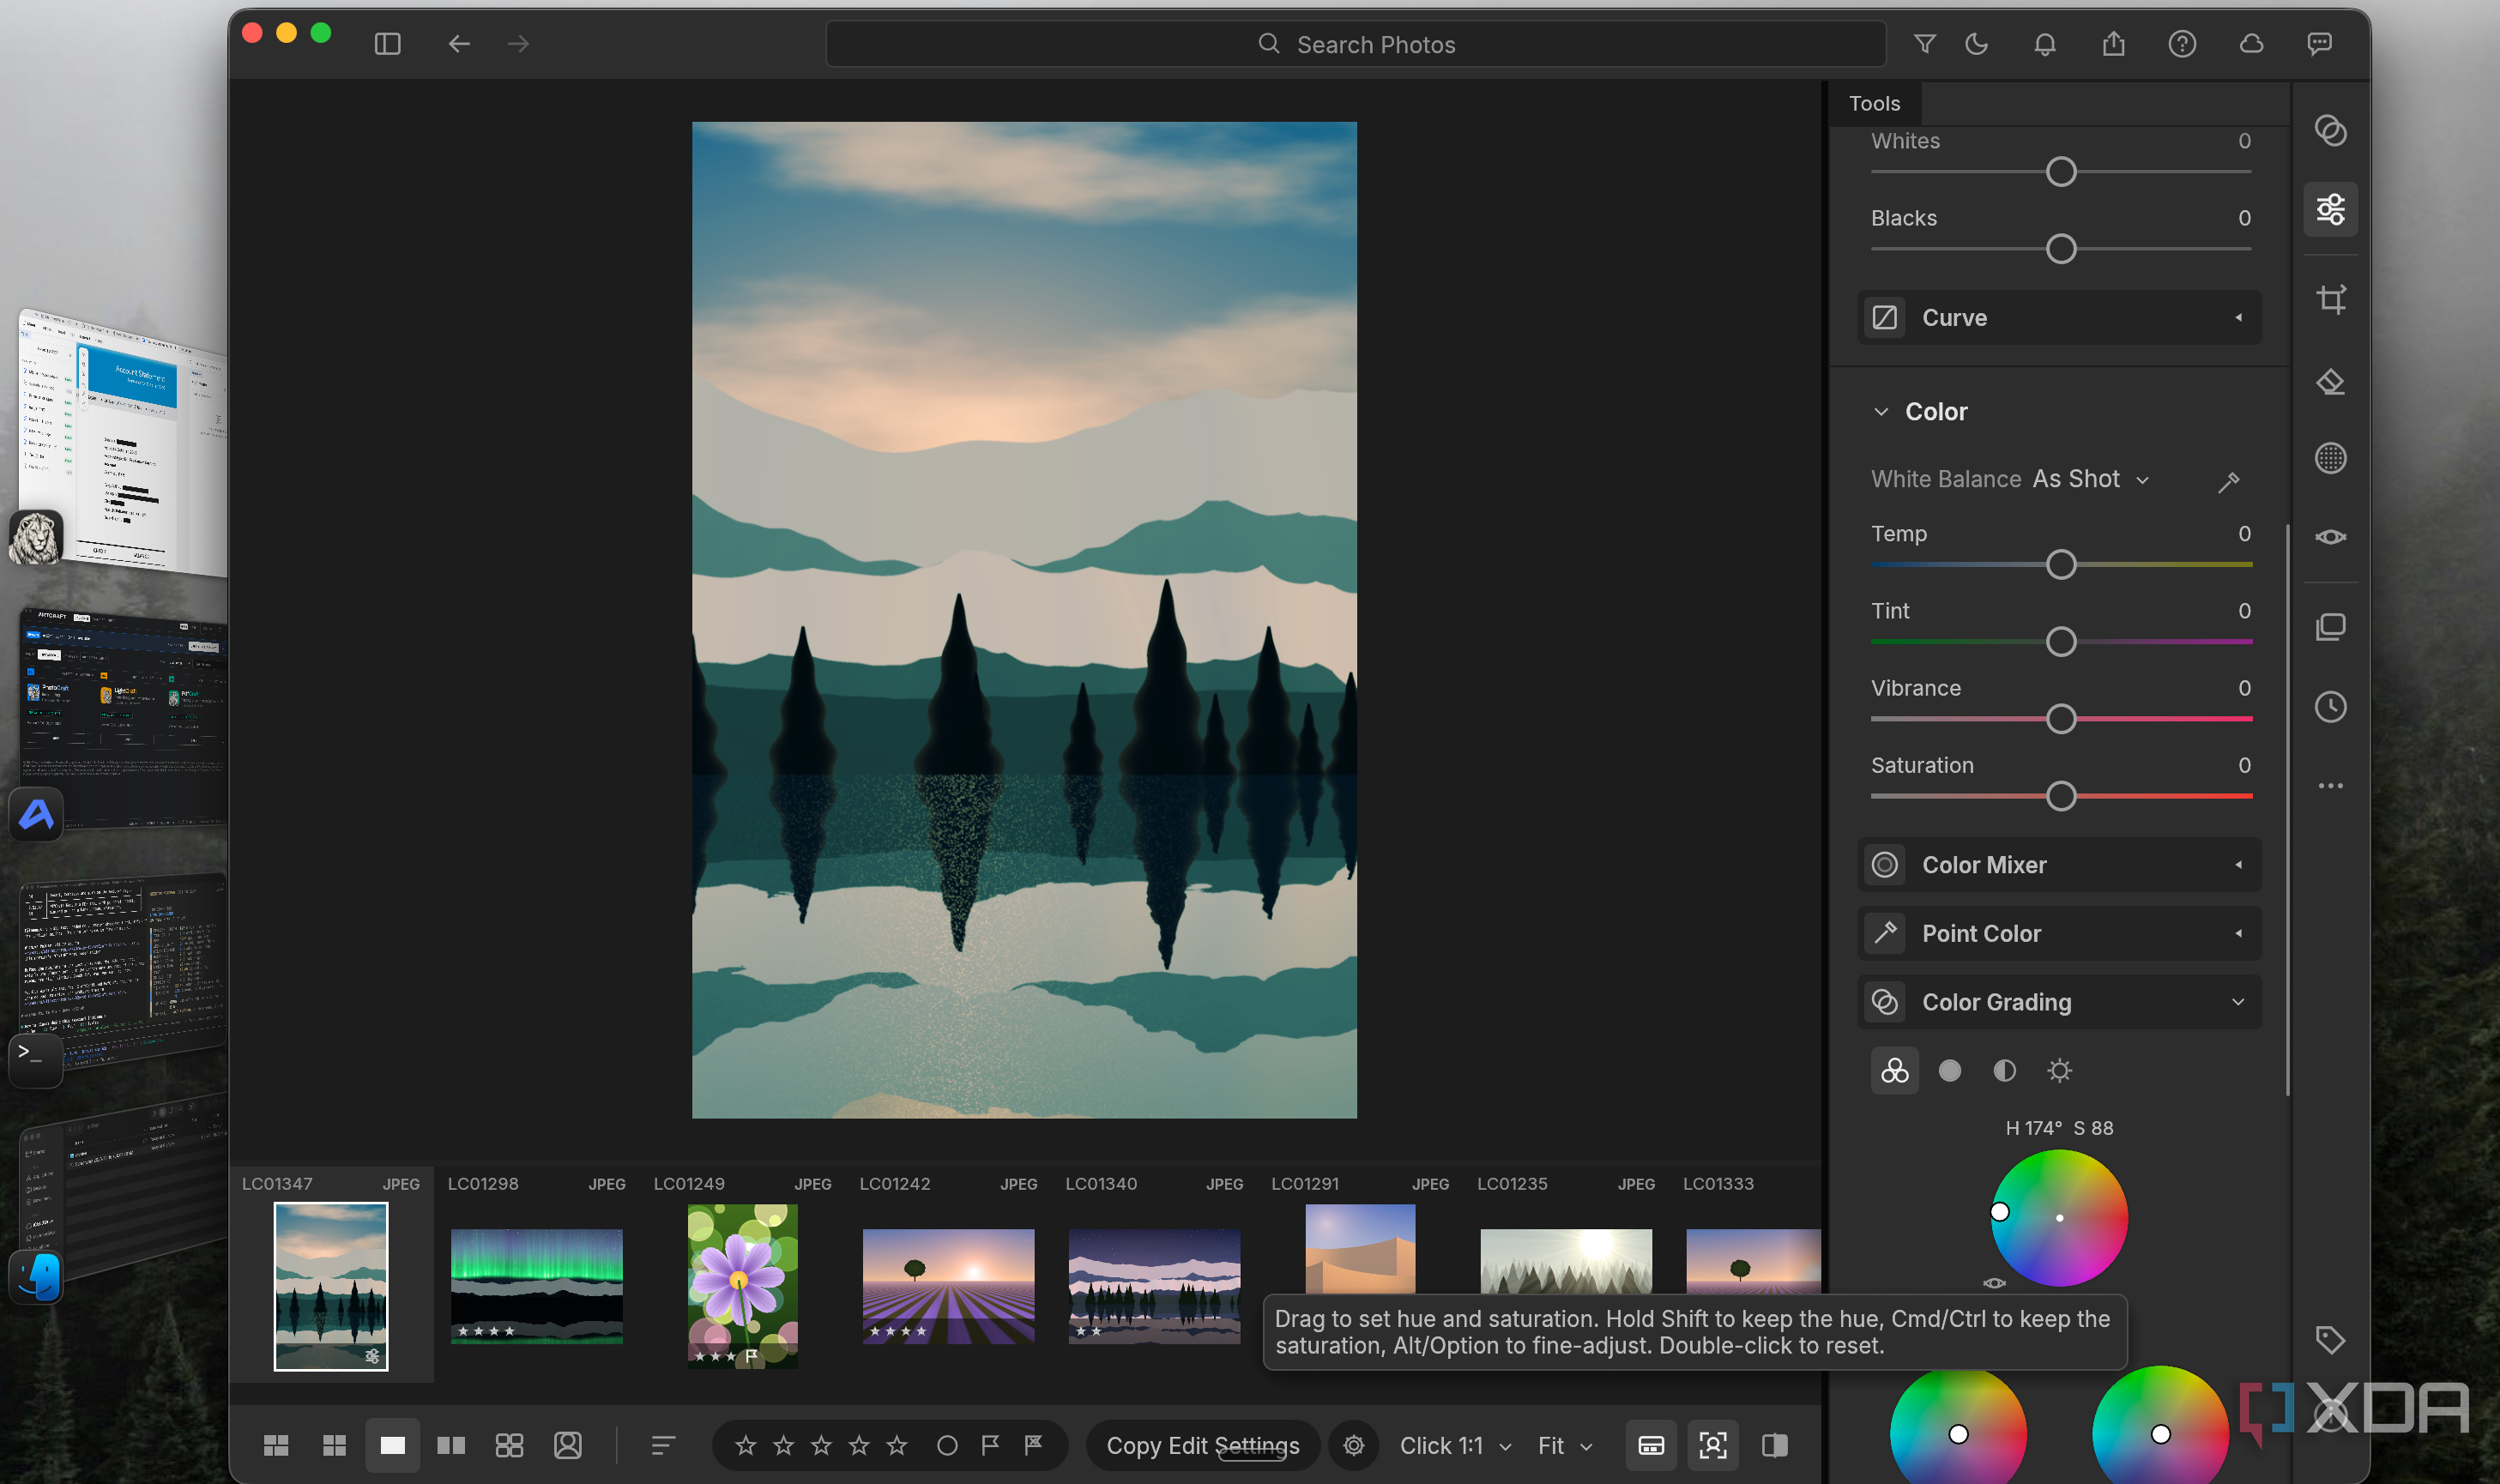
Task: Open the Fit zoom dropdown
Action: (x=1565, y=1445)
